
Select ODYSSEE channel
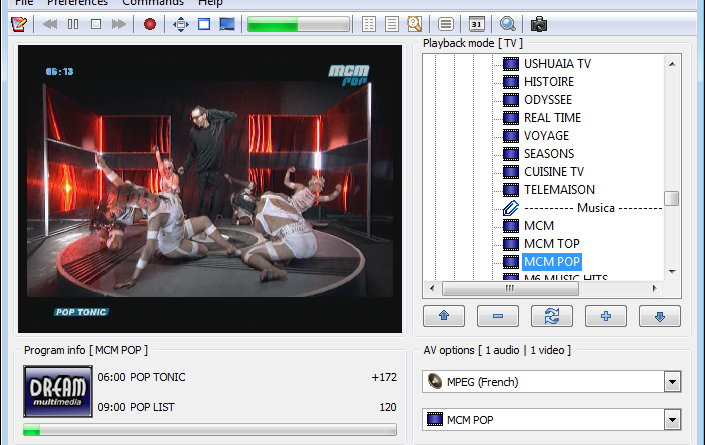tap(548, 100)
